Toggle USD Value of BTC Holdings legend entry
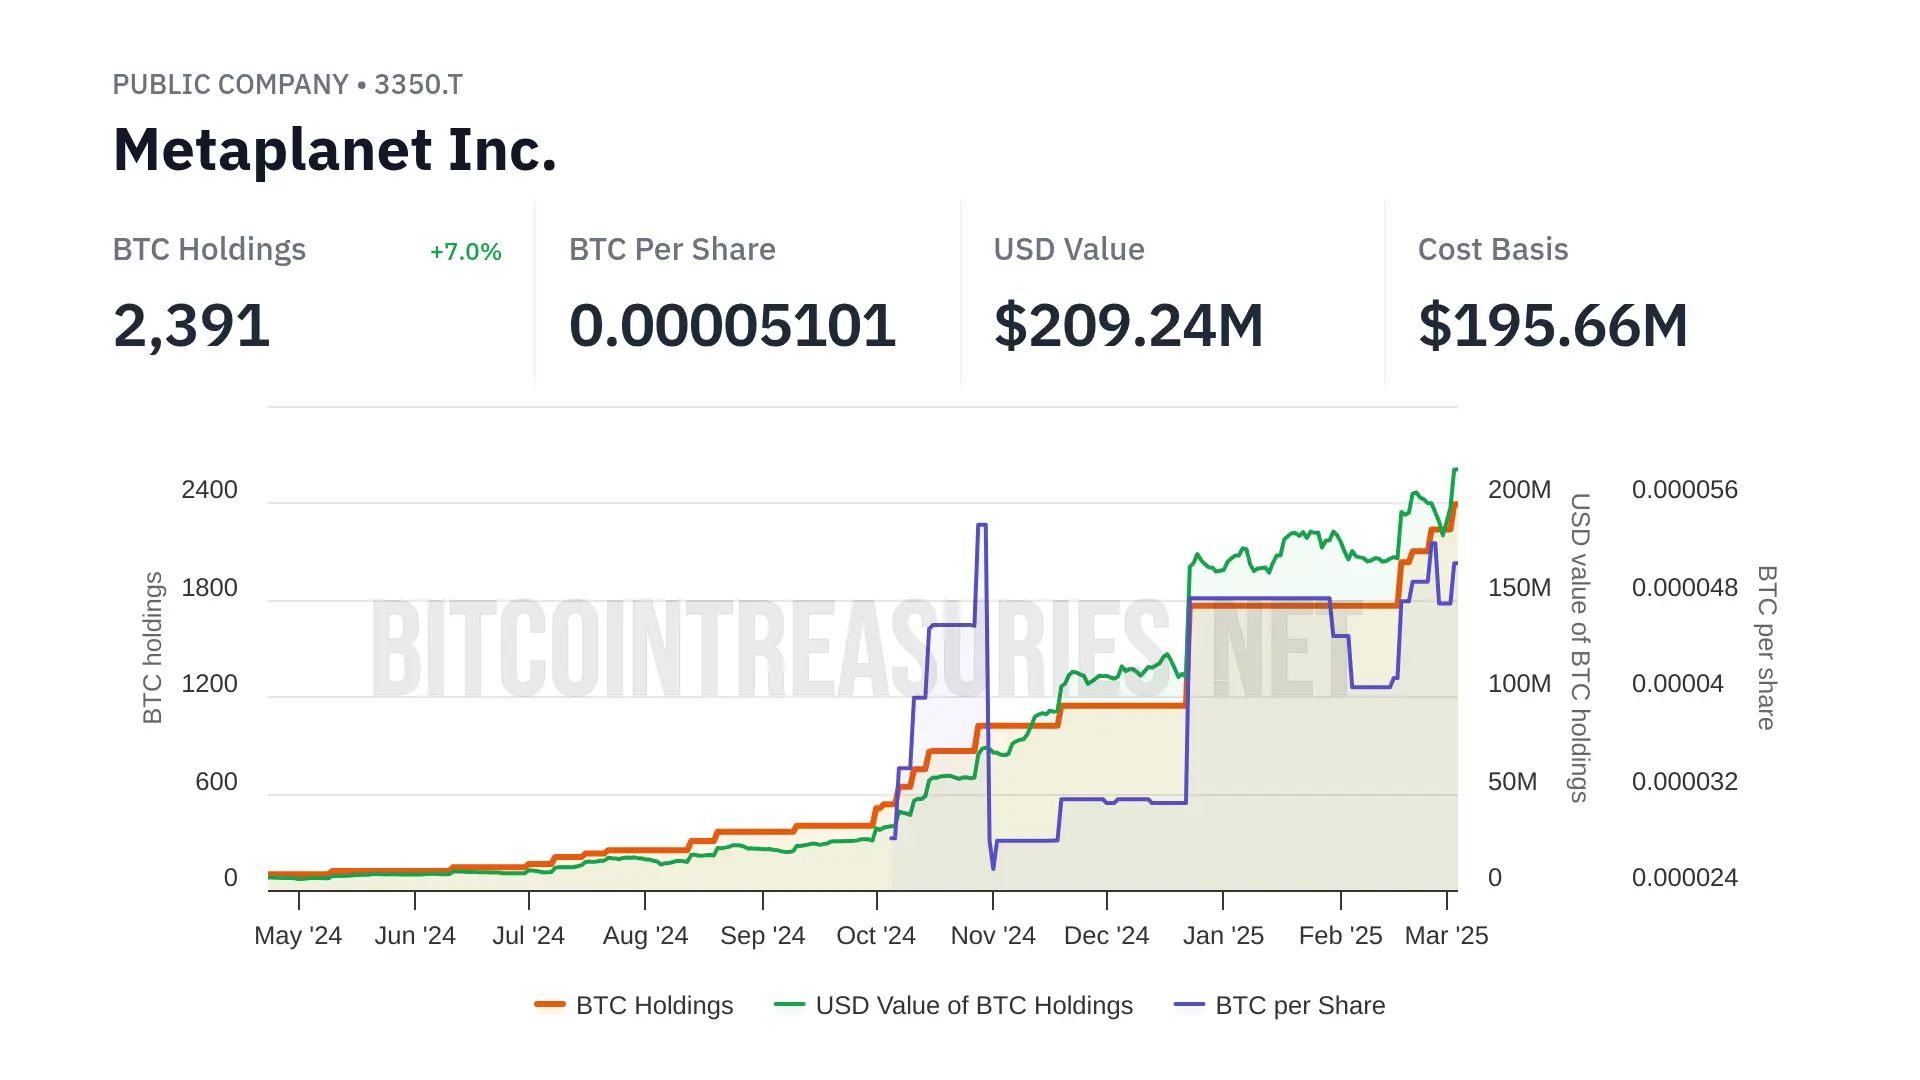The image size is (1920, 1080). [973, 1005]
